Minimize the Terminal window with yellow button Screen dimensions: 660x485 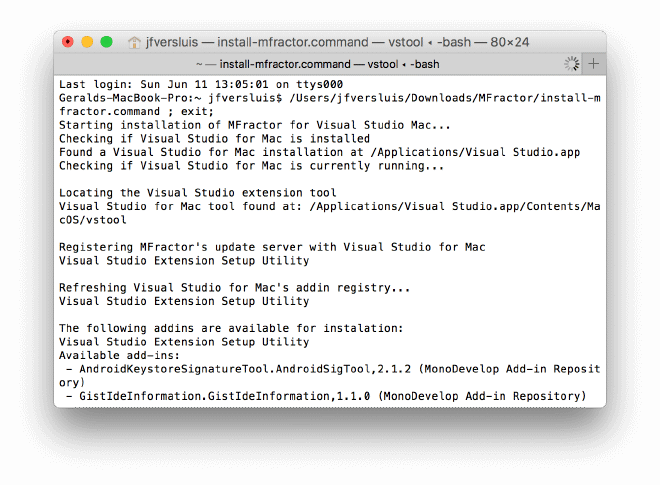coord(87,42)
